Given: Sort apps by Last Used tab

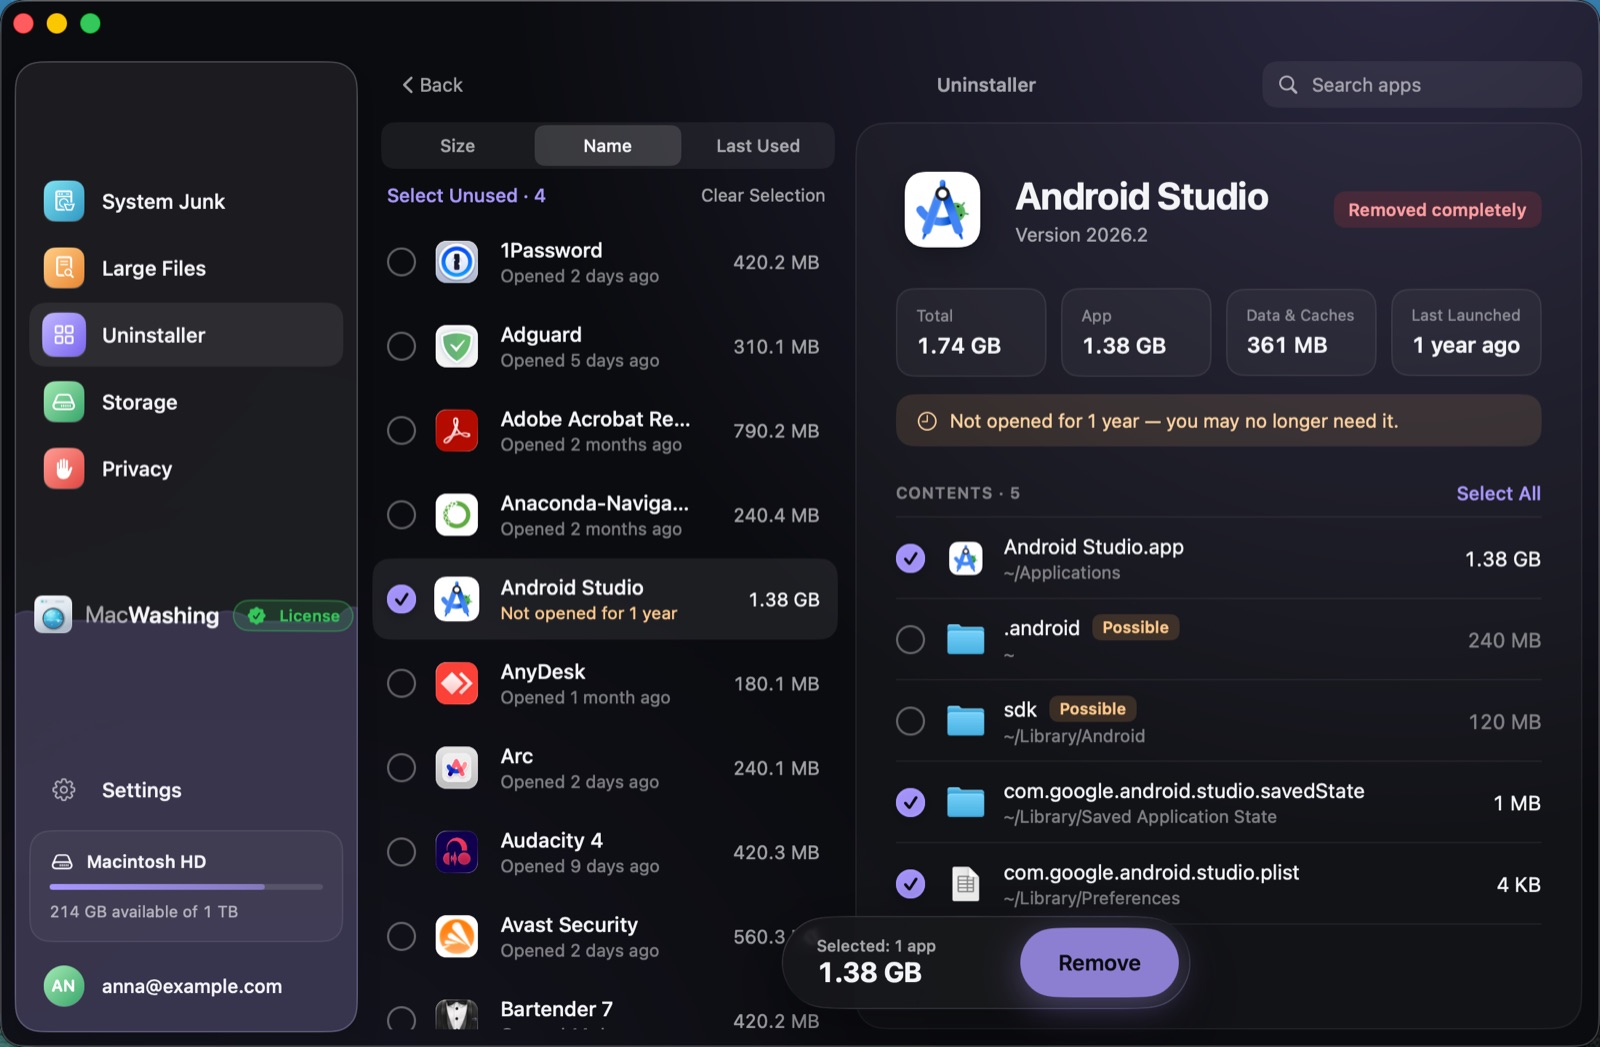Looking at the screenshot, I should (758, 146).
